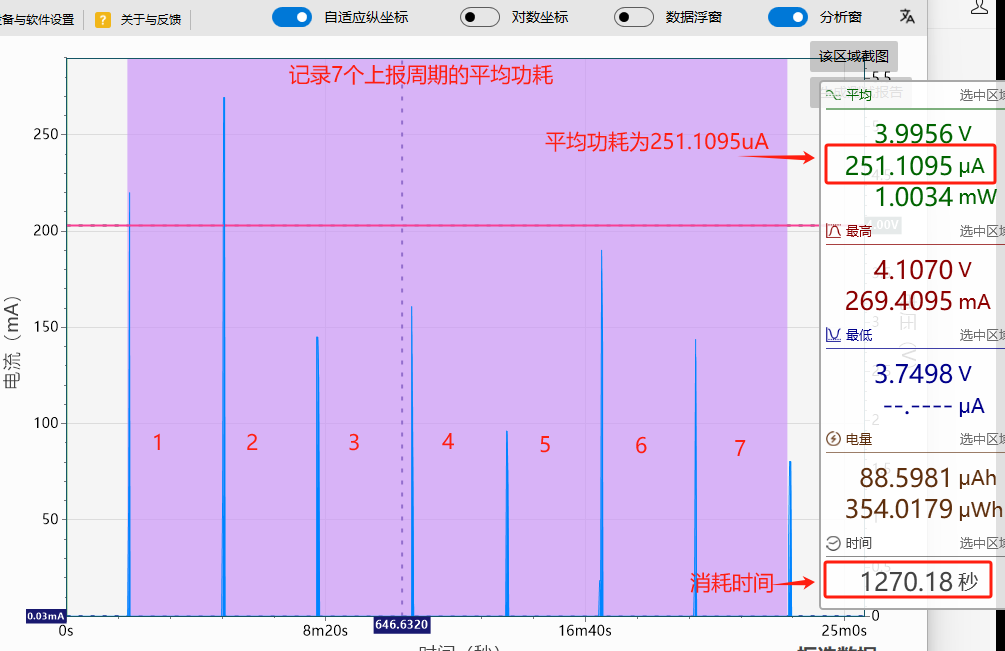Open 设备与软件设置 menu
Screen dimensions: 1005x651
tap(37, 20)
